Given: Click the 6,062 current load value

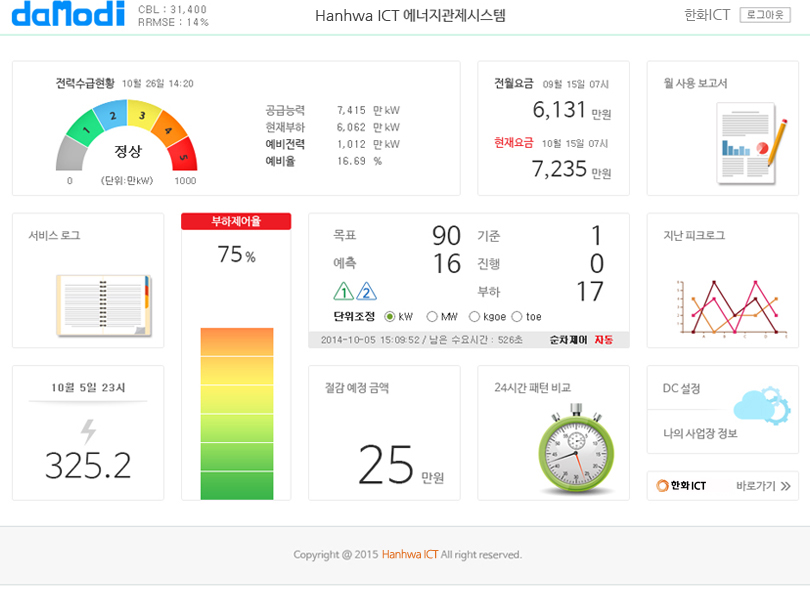Looking at the screenshot, I should coord(351,127).
